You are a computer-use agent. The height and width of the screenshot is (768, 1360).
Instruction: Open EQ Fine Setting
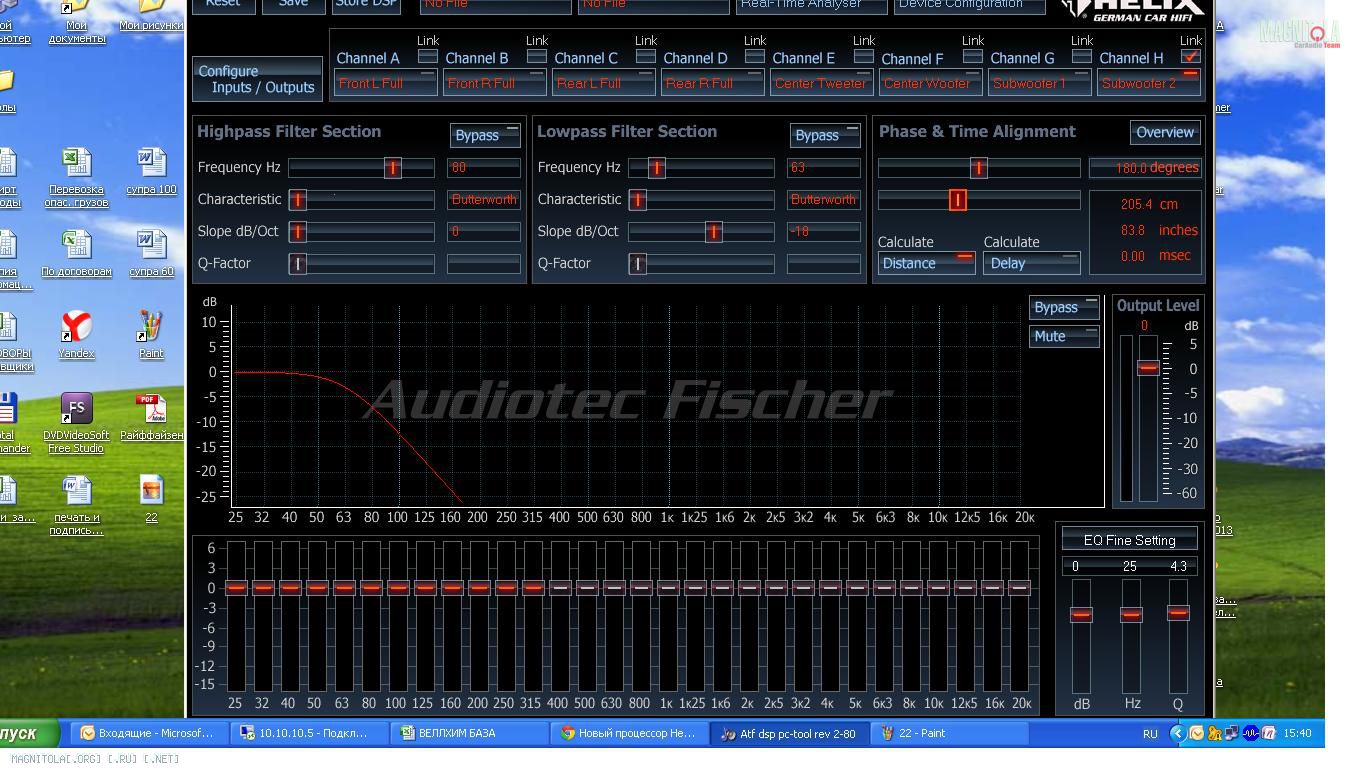(x=1129, y=540)
